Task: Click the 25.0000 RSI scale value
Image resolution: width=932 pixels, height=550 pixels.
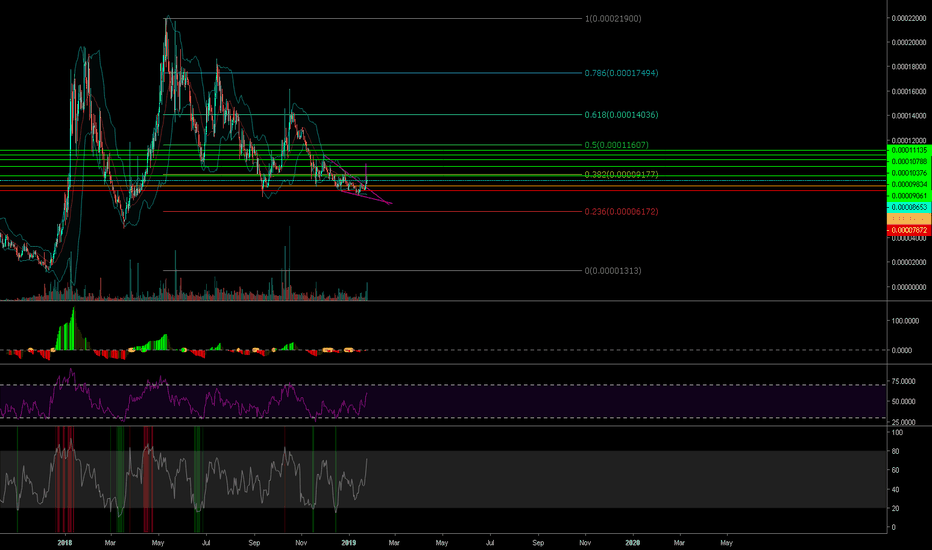Action: [903, 422]
